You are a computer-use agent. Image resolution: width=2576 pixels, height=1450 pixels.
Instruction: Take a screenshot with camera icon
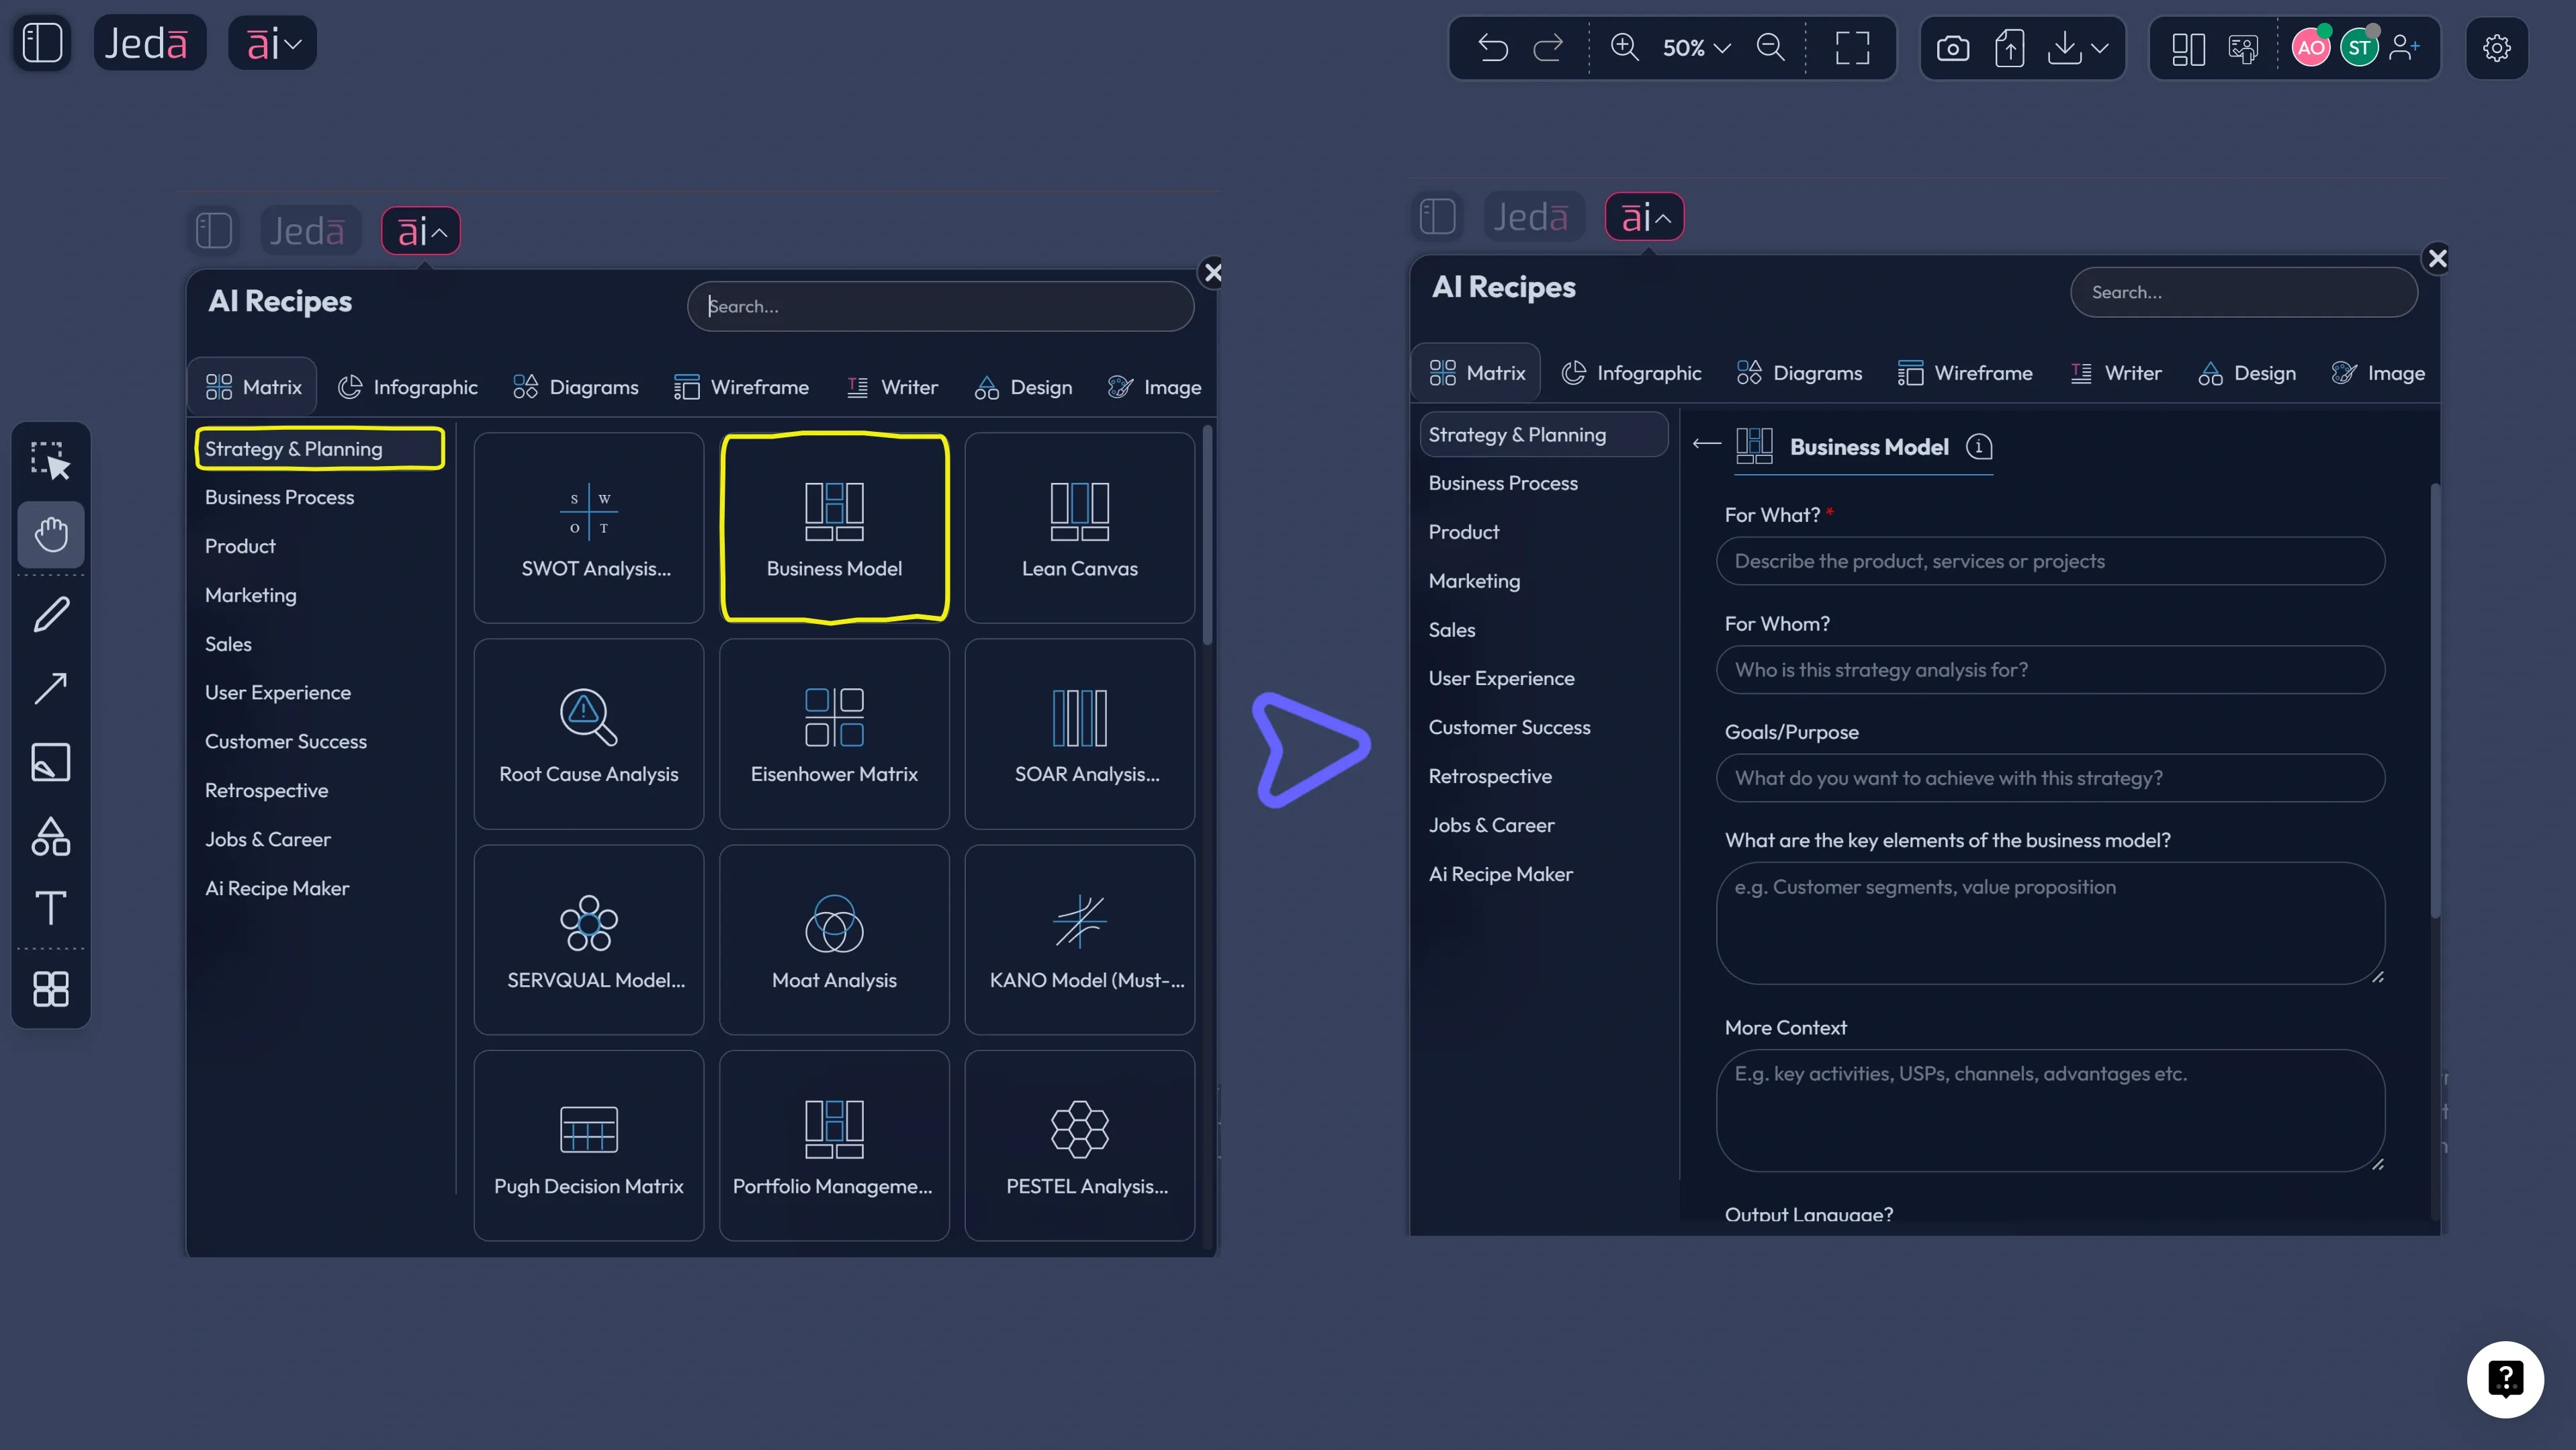(1952, 47)
